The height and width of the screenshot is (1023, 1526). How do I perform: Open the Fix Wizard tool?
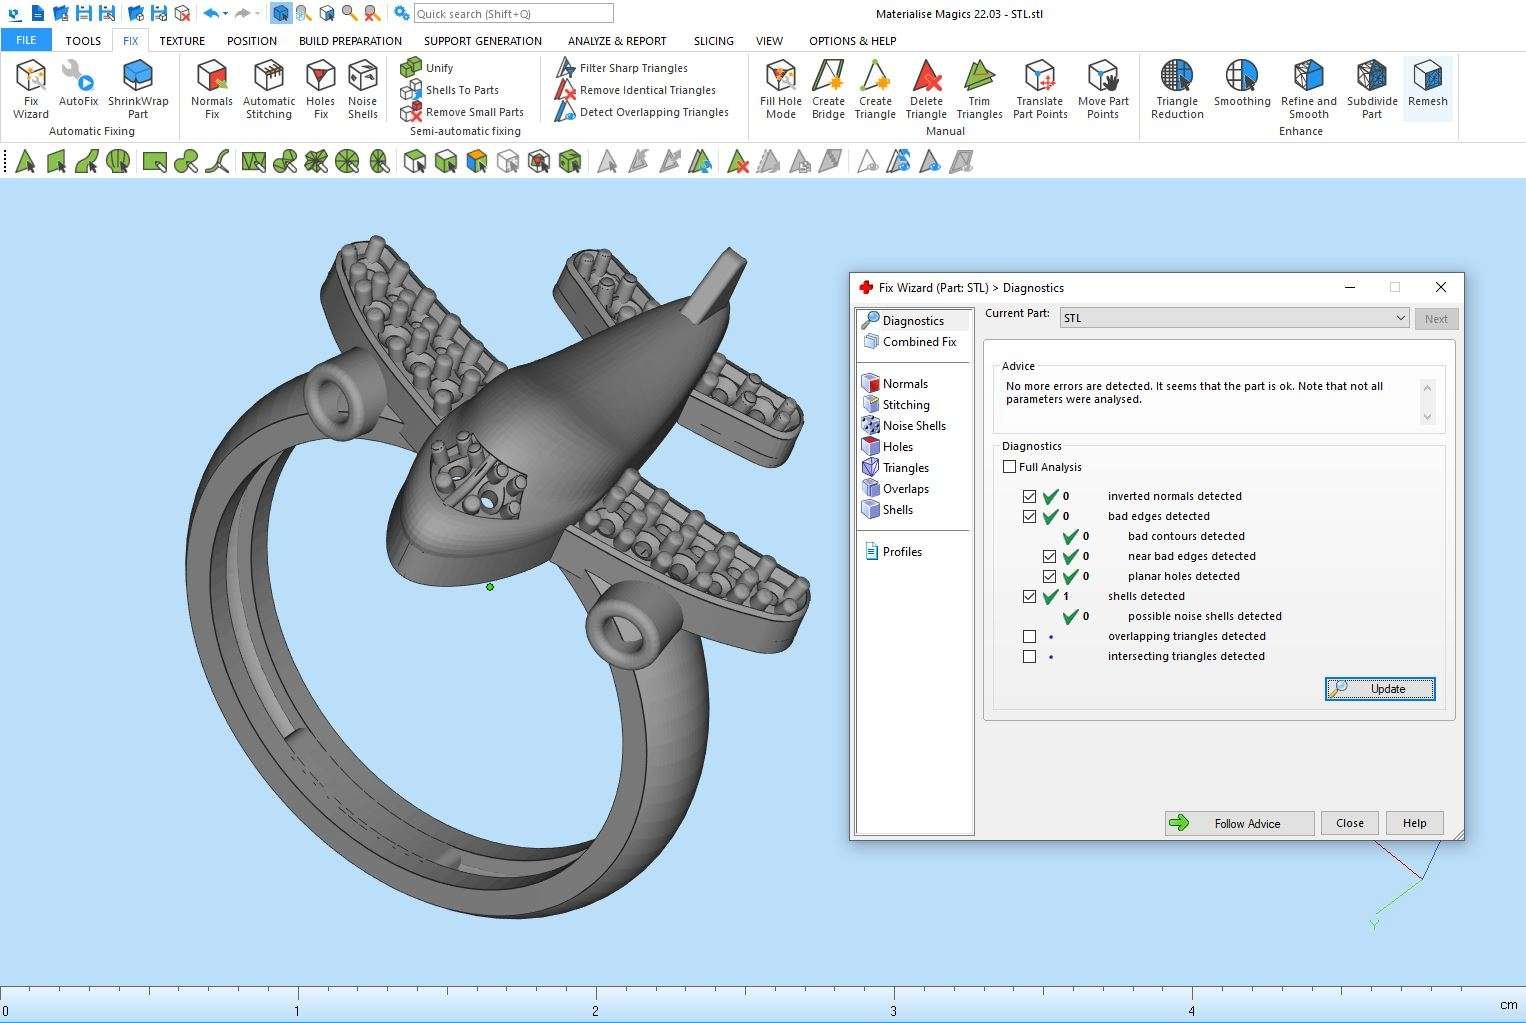[x=30, y=88]
